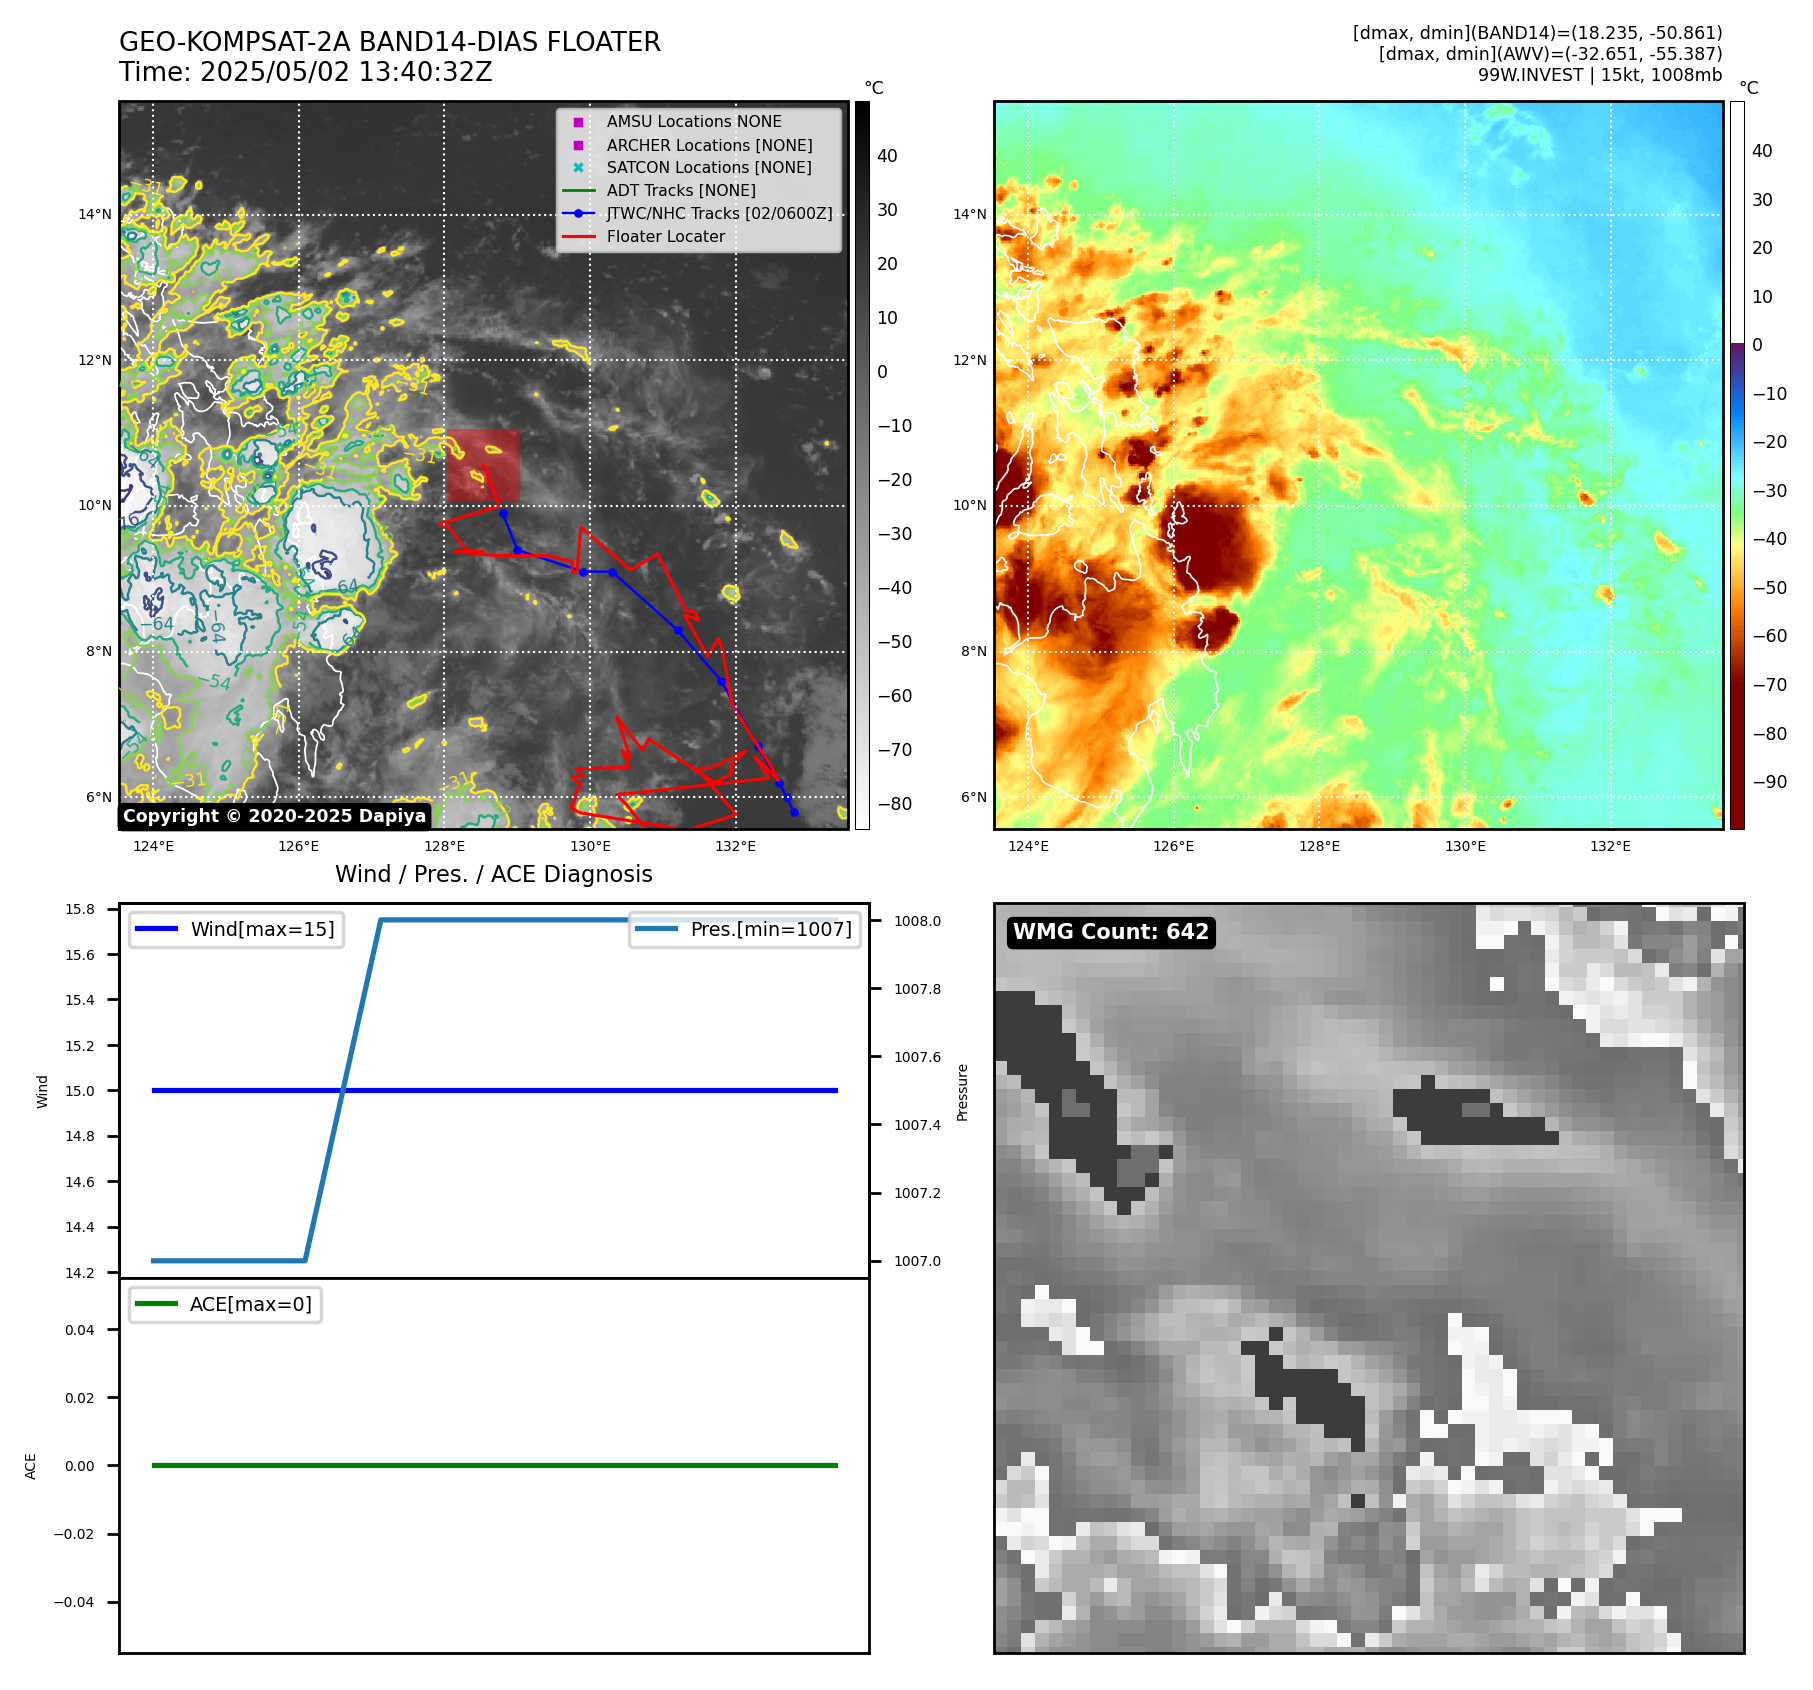Click the ACE[max=0] legend box
Screen dimensions: 1813x1690
[x=225, y=1304]
